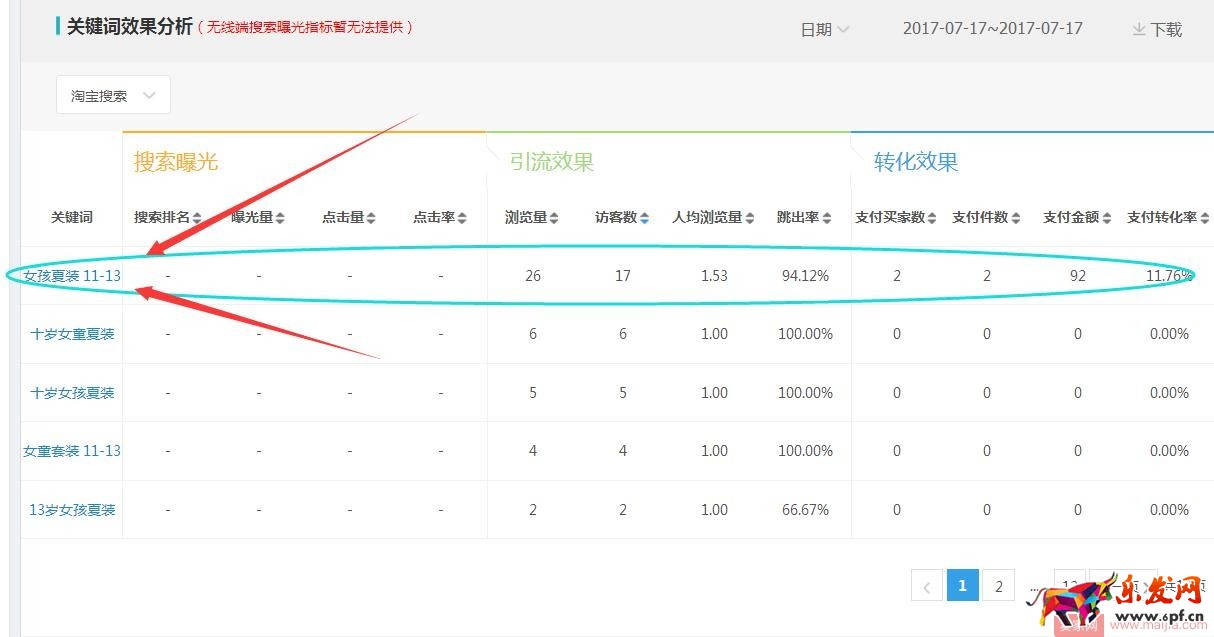Click the 下载 download icon
Viewport: 1214px width, 637px height.
(1139, 29)
